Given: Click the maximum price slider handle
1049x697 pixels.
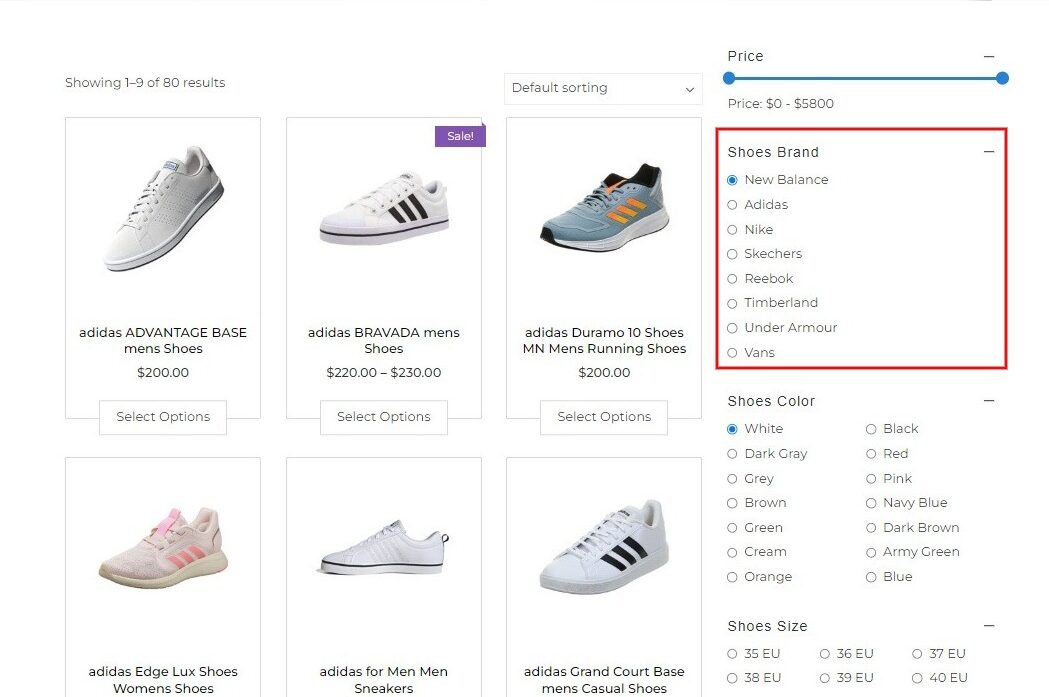Looking at the screenshot, I should [x=1002, y=78].
